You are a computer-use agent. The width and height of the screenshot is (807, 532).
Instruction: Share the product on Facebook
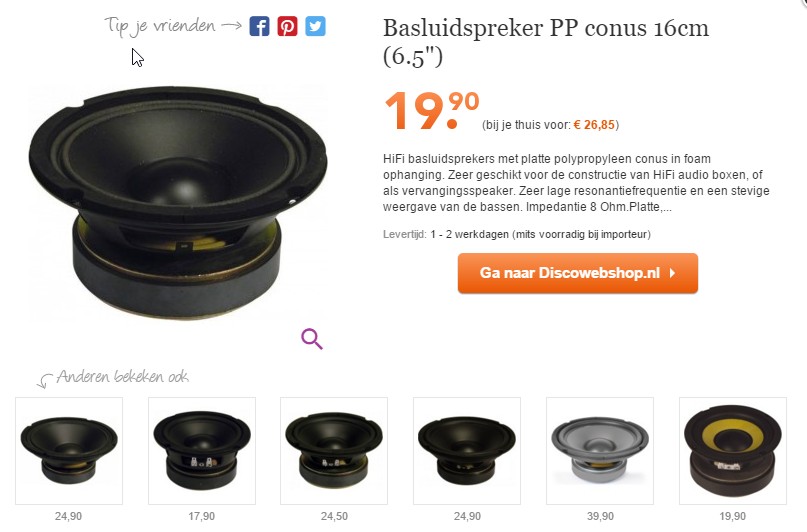(x=259, y=26)
